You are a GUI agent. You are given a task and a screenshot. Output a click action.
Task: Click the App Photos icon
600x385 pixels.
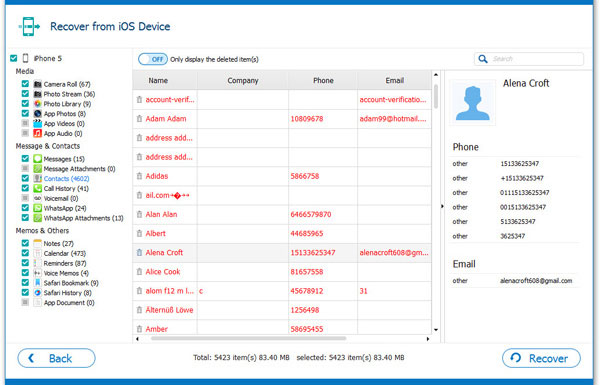pyautogui.click(x=38, y=114)
